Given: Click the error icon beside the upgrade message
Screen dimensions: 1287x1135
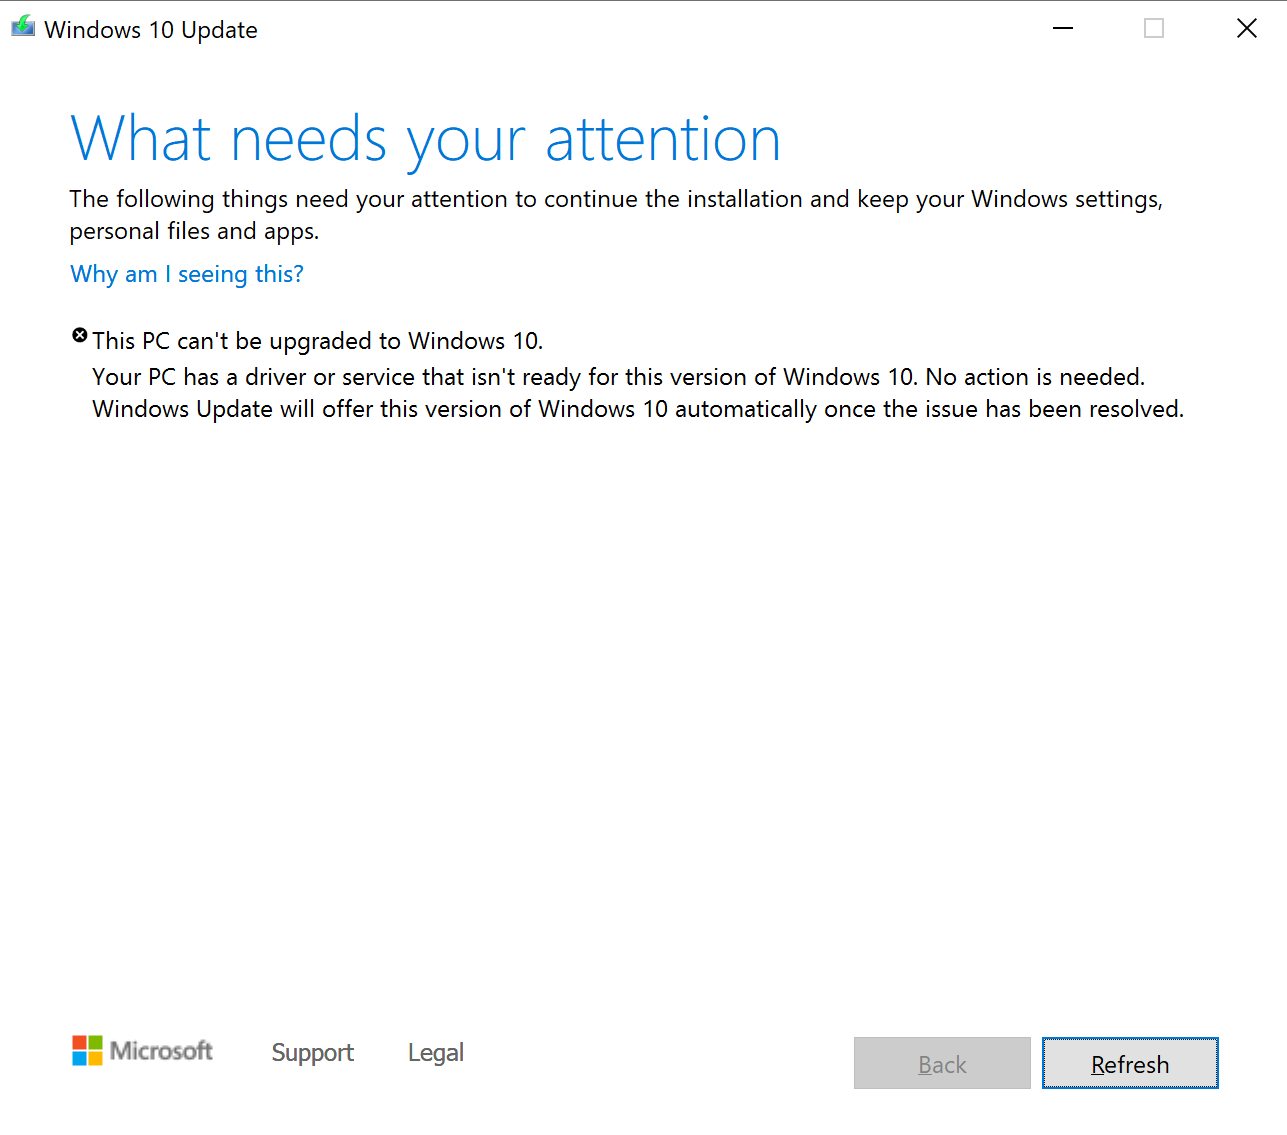Looking at the screenshot, I should [x=80, y=334].
